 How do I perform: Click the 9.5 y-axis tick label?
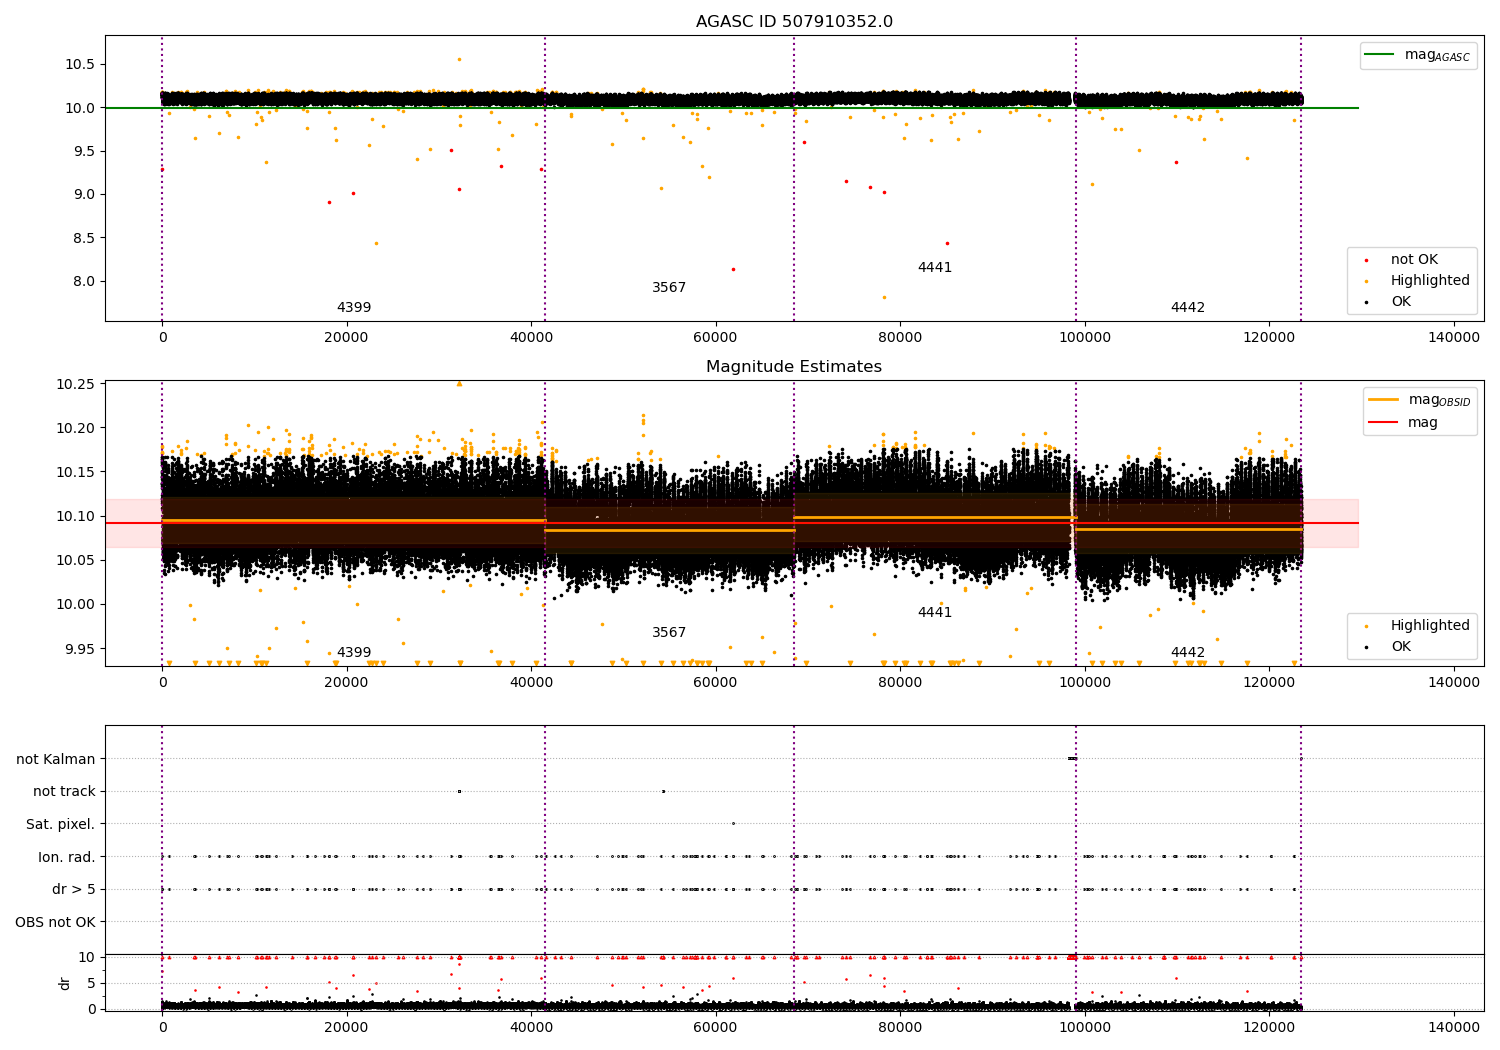(x=84, y=151)
